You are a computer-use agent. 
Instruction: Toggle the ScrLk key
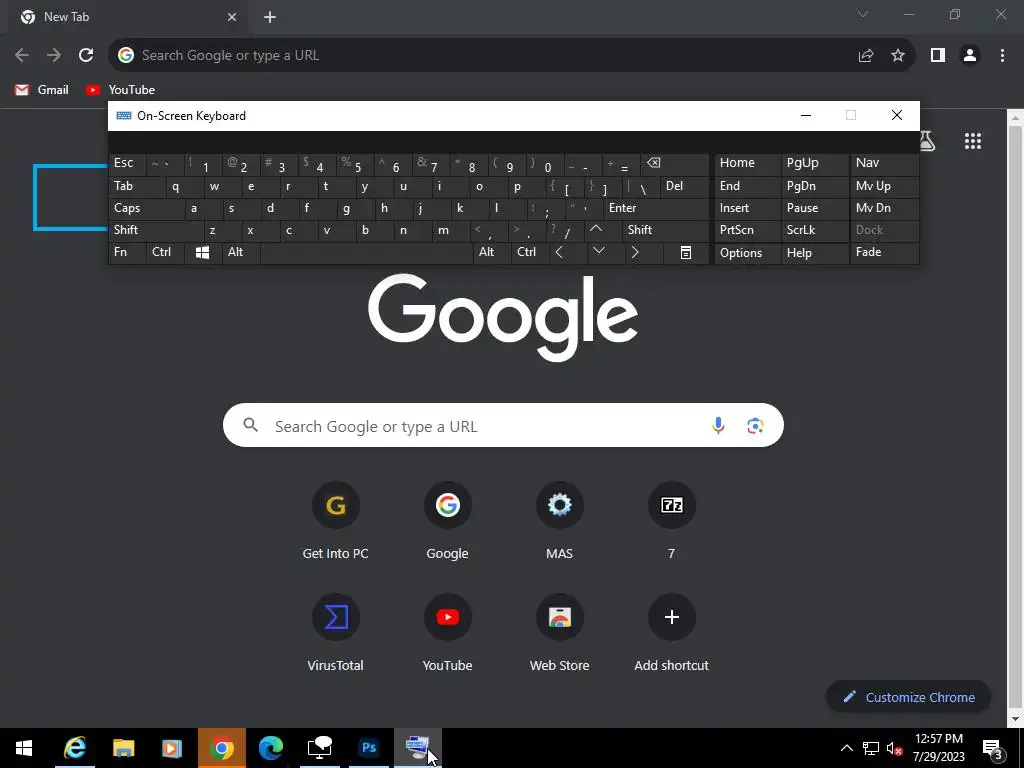815,230
